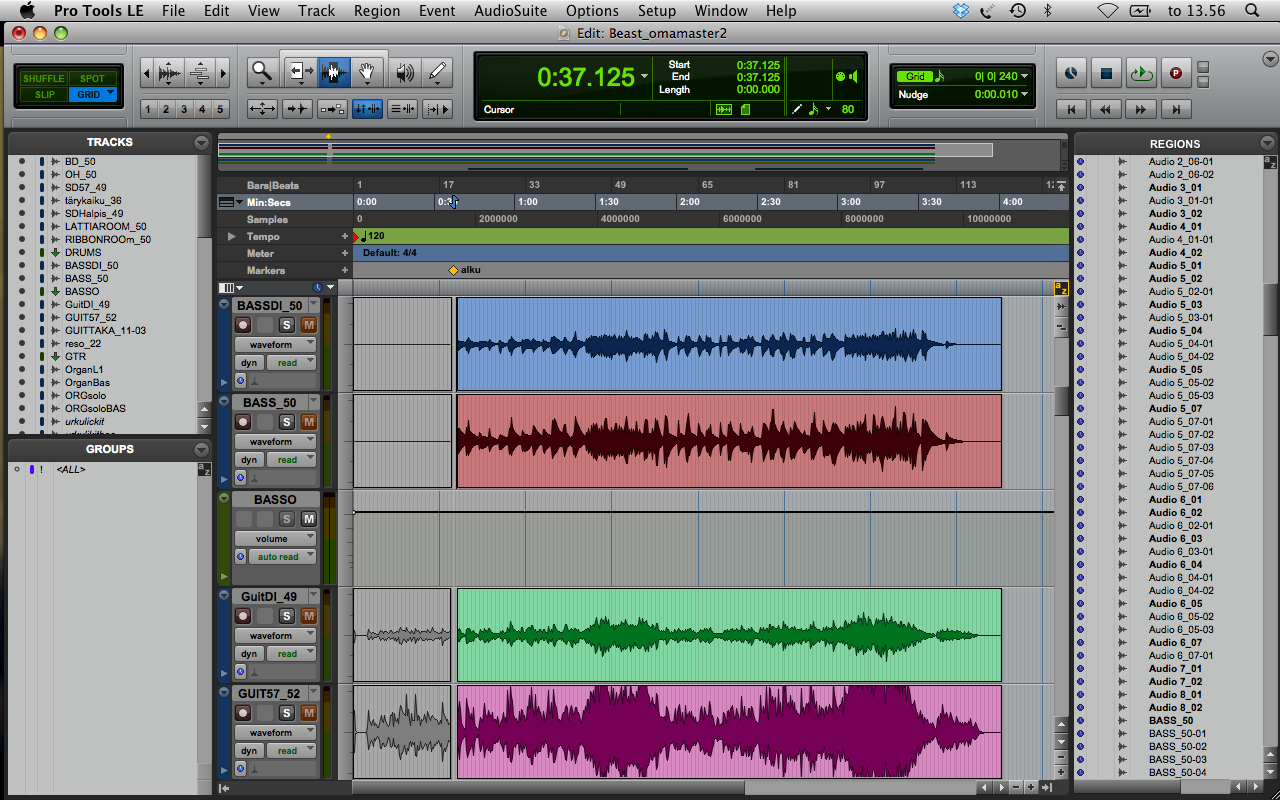
Task: Open the Tracks list popup menu
Action: pyautogui.click(x=202, y=143)
